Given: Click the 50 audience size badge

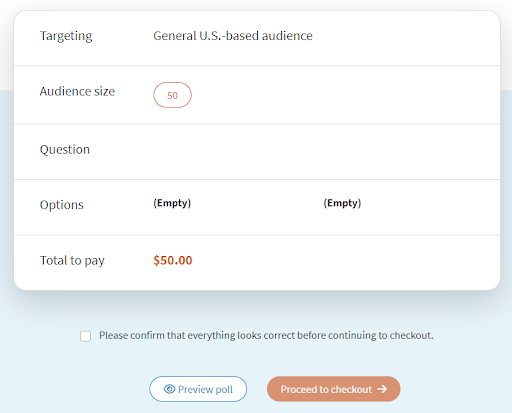Looking at the screenshot, I should (x=172, y=95).
